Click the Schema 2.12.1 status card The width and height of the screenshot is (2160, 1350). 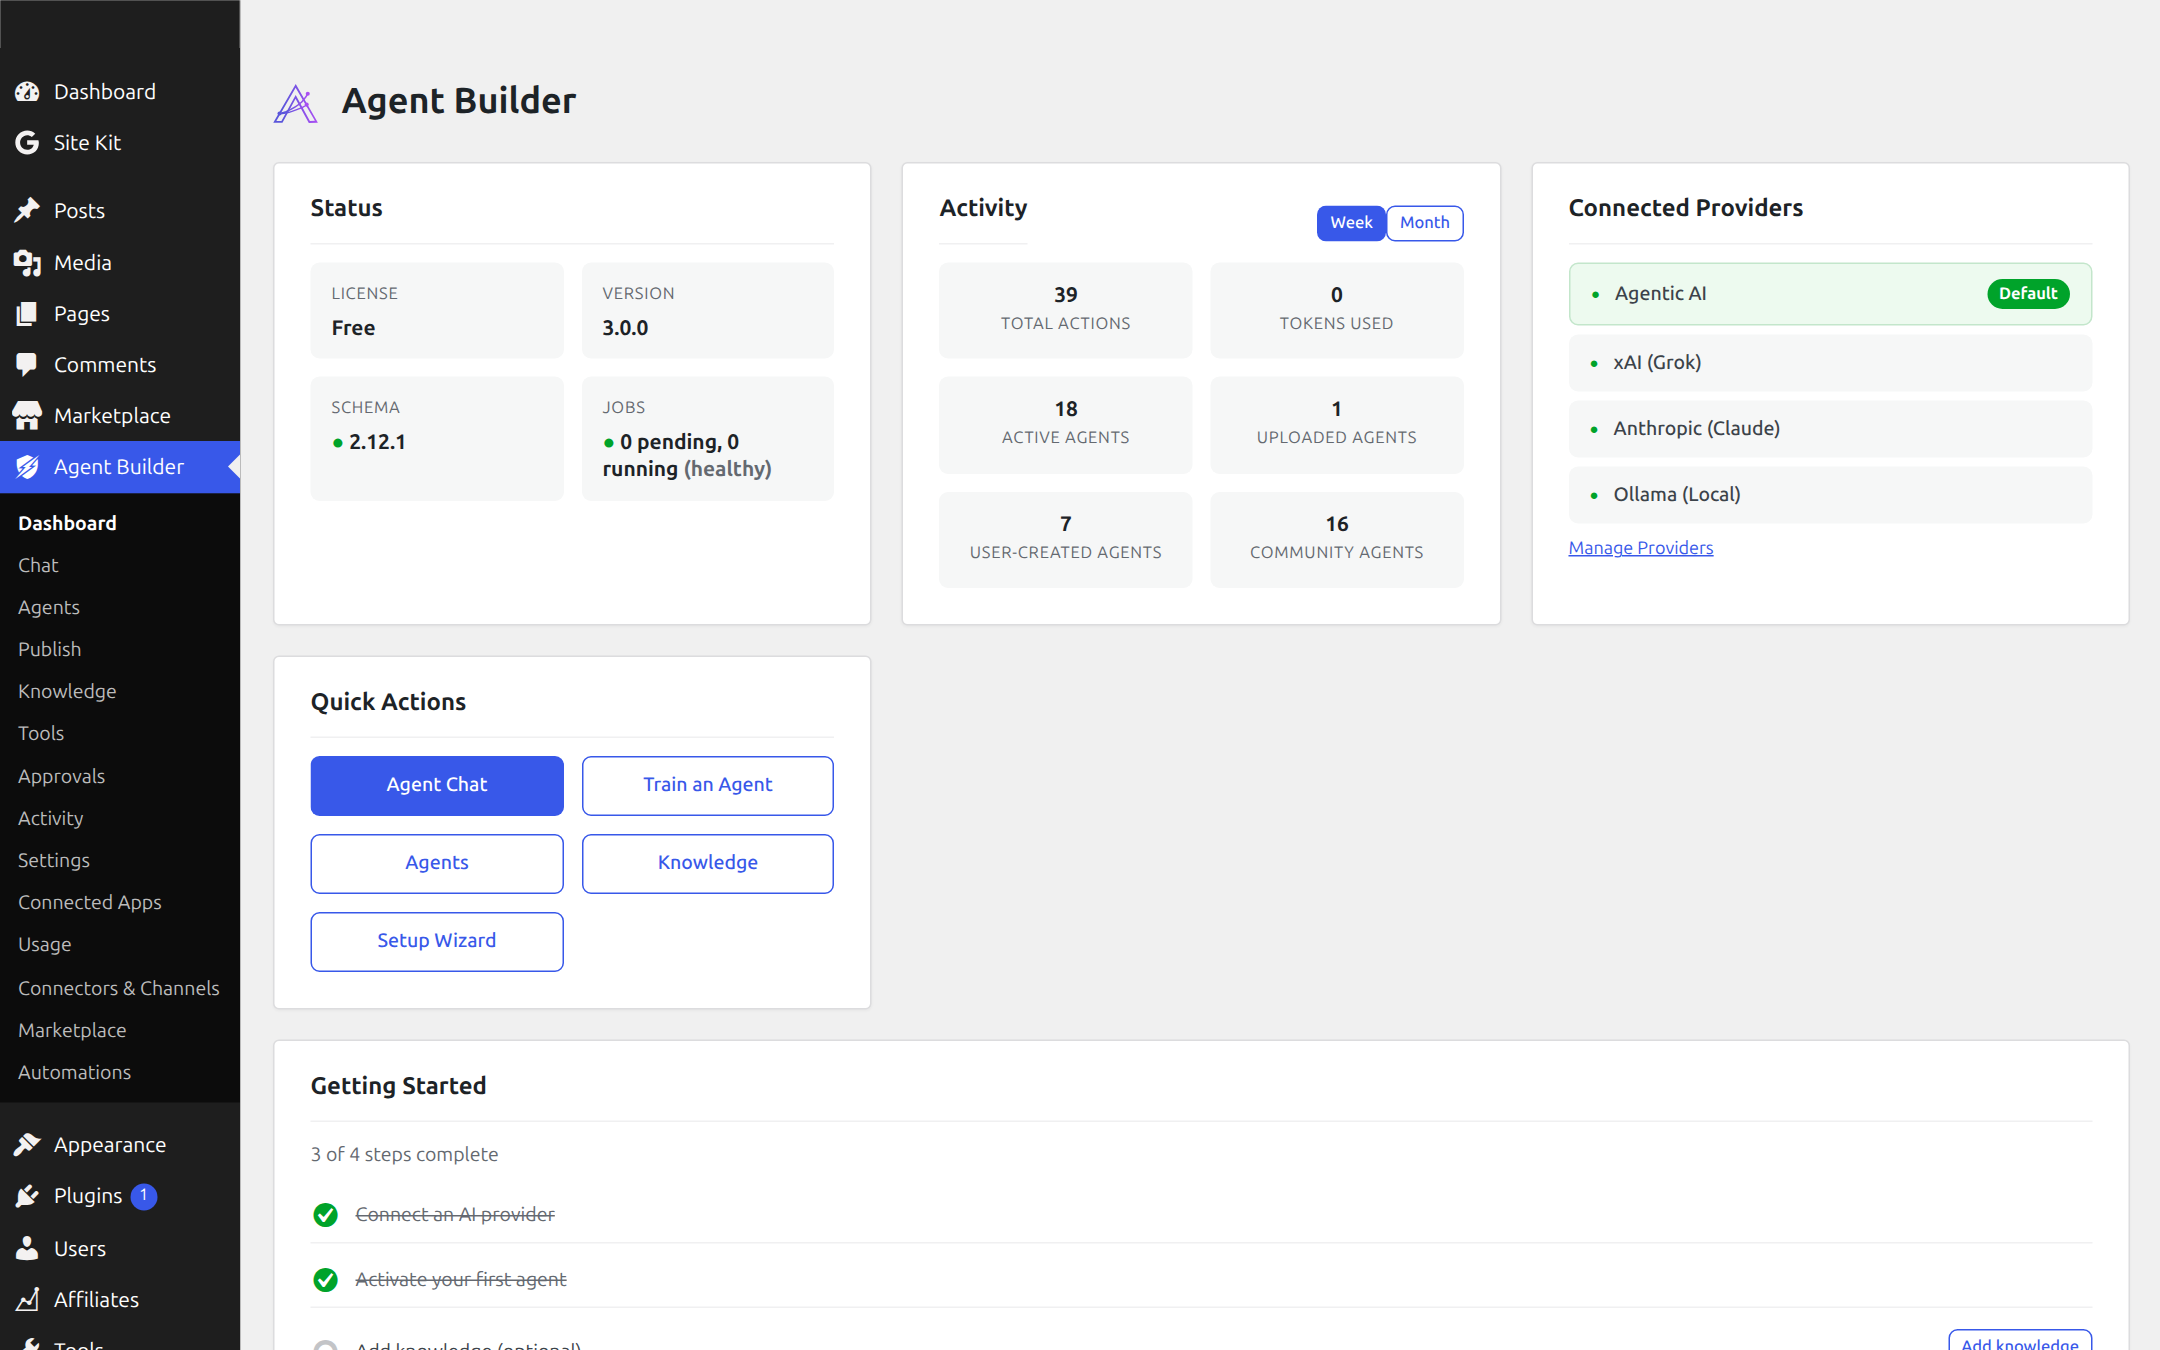pyautogui.click(x=437, y=438)
